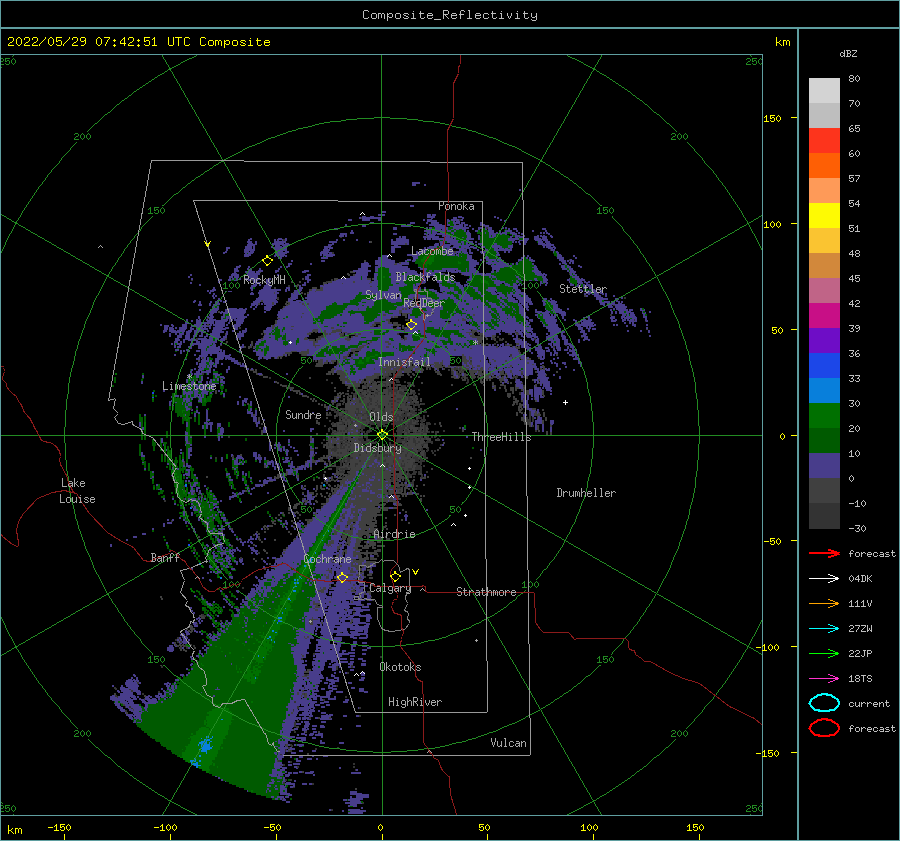Click the Cochrane city label
Image resolution: width=900 pixels, height=841 pixels.
[x=327, y=559]
